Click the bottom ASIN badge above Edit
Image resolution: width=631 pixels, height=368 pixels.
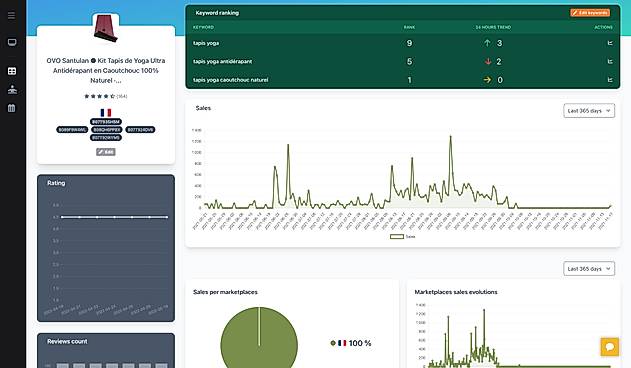coord(106,138)
